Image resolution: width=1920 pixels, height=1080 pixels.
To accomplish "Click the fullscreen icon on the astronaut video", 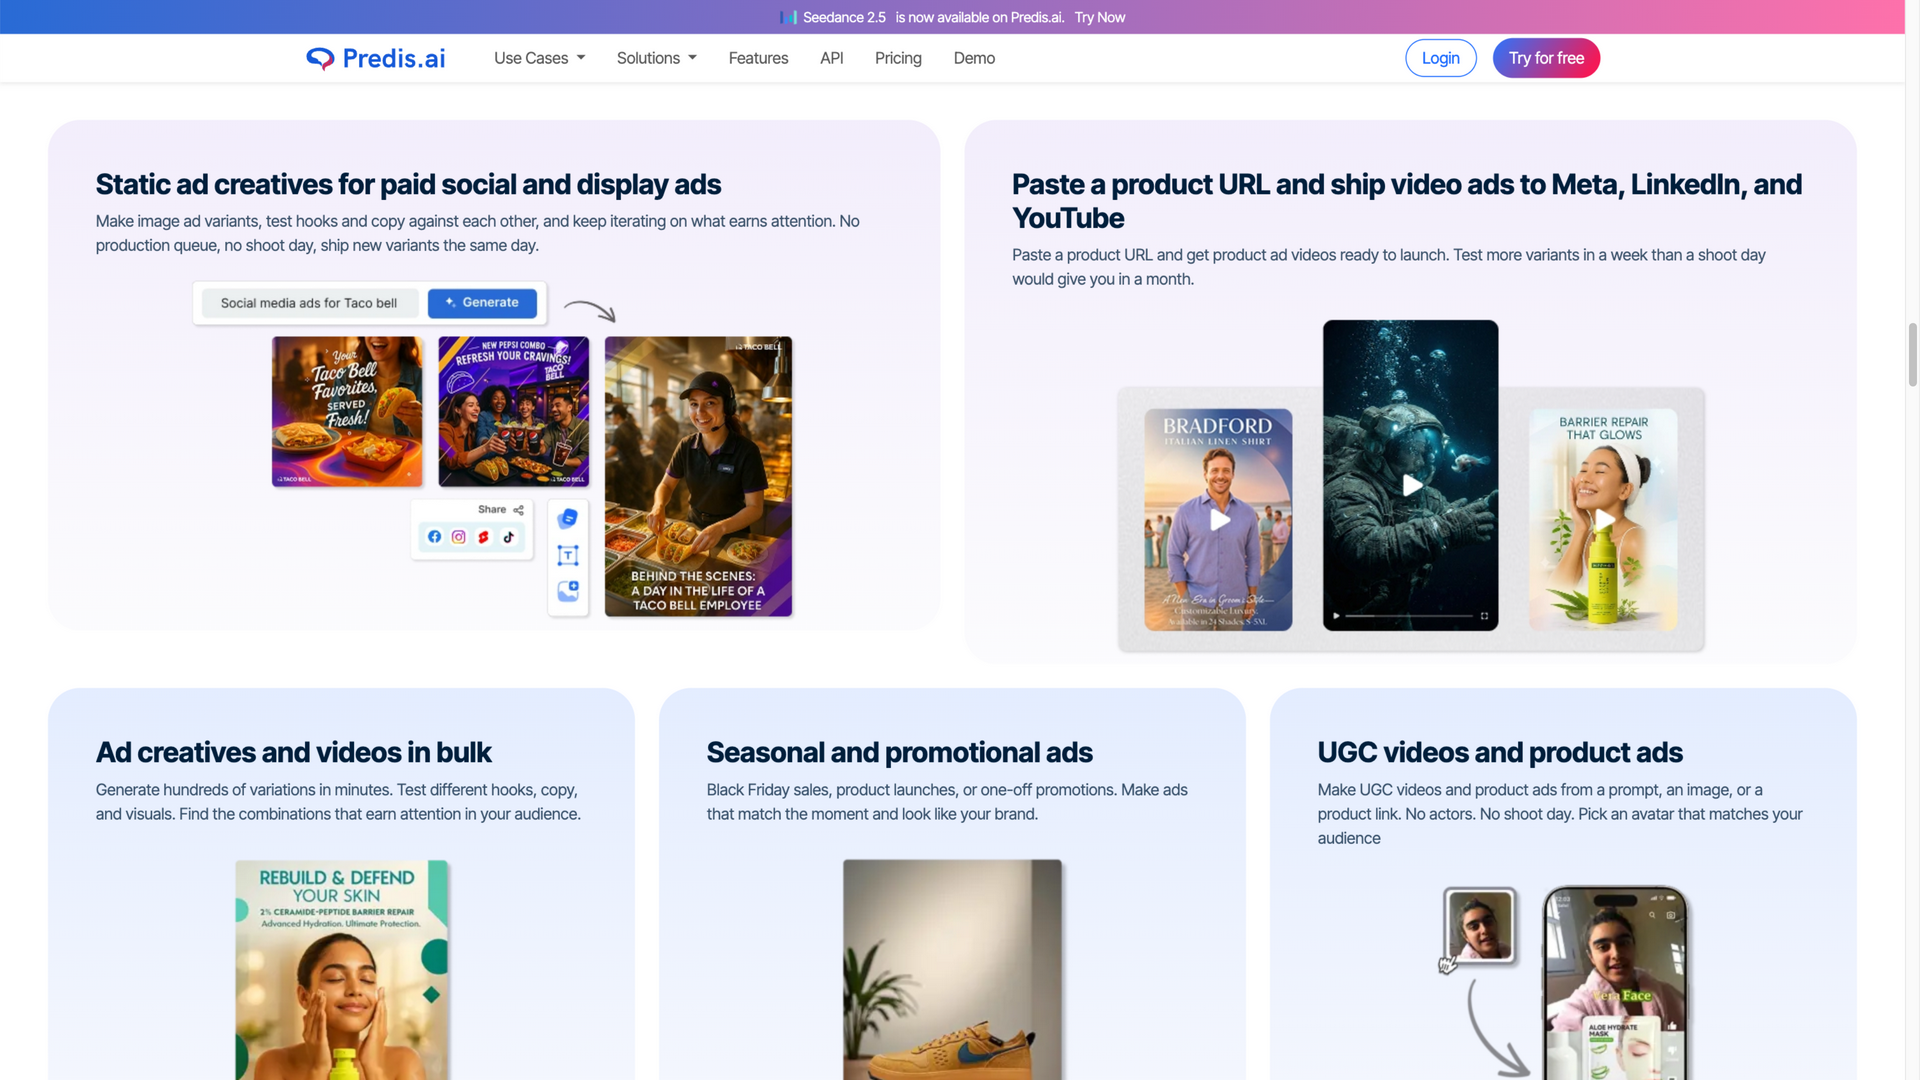I will point(1484,616).
